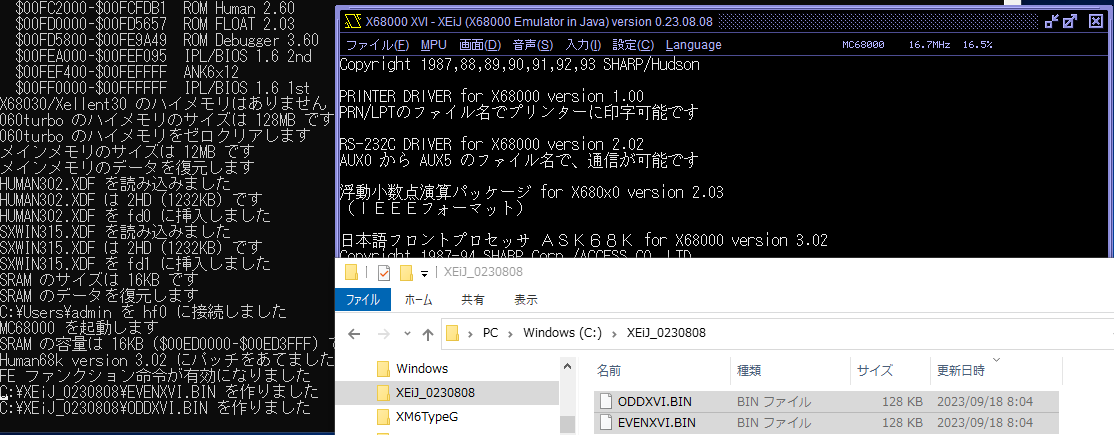
Task: Open XEiJ 画面(D) menu
Action: point(480,45)
